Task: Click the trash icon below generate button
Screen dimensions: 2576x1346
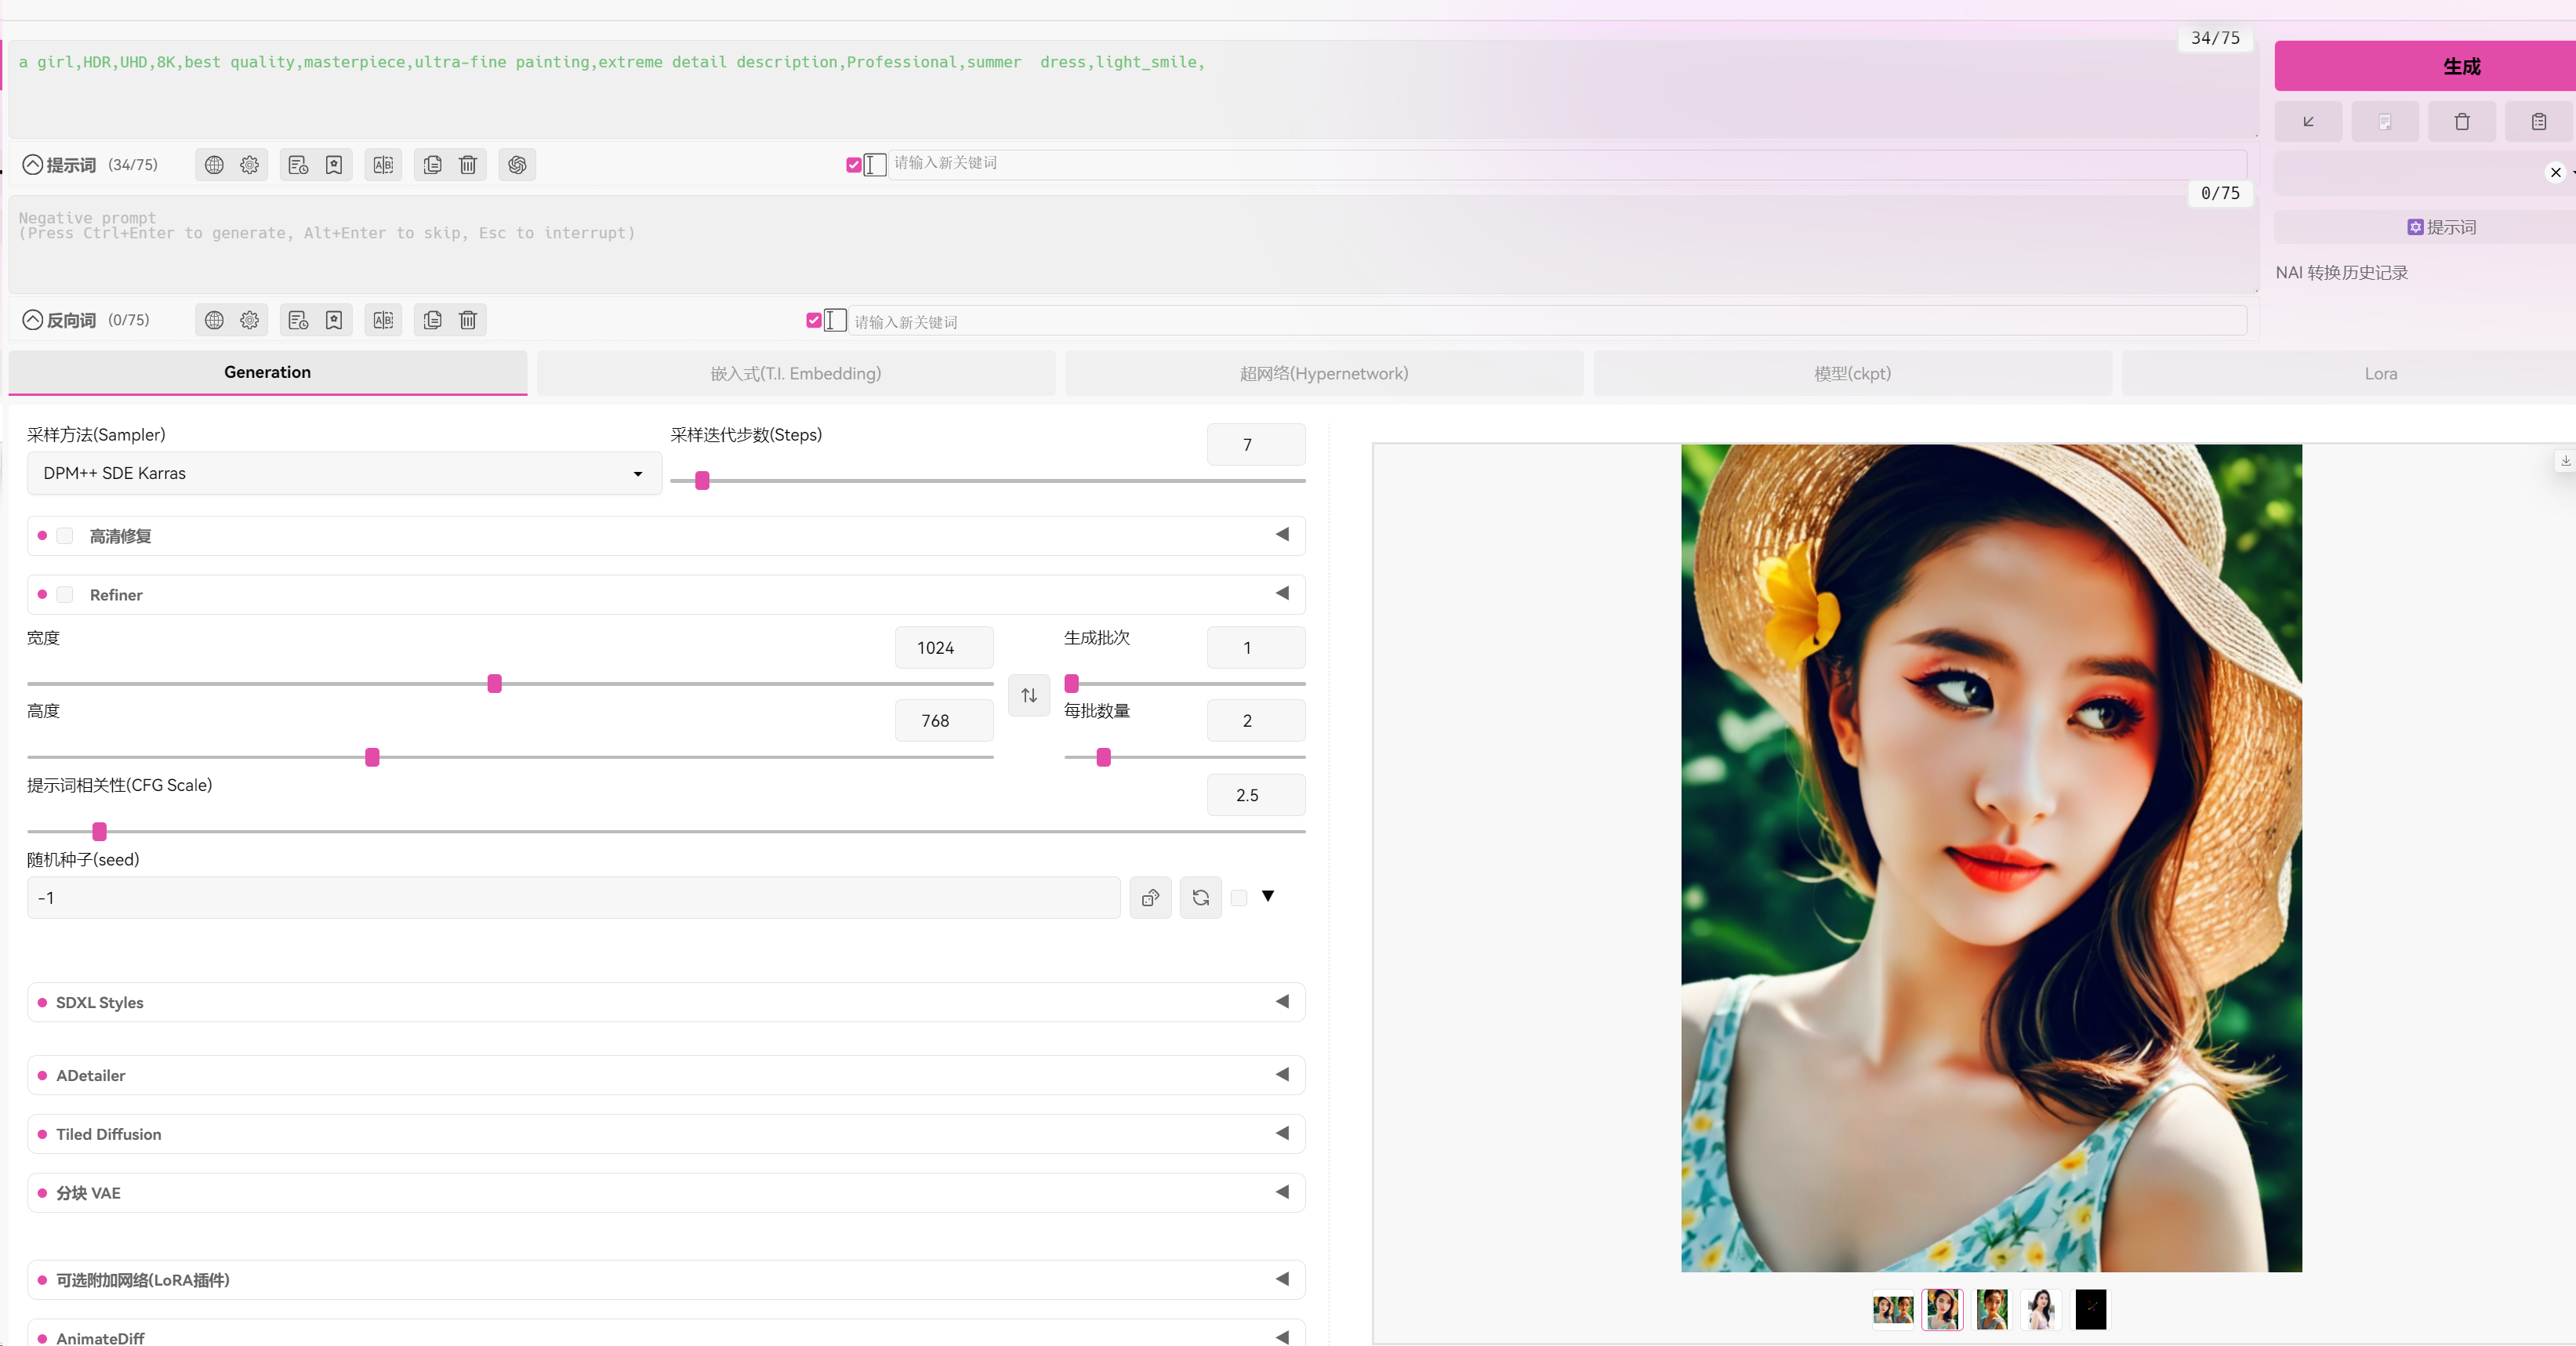Action: [2462, 122]
